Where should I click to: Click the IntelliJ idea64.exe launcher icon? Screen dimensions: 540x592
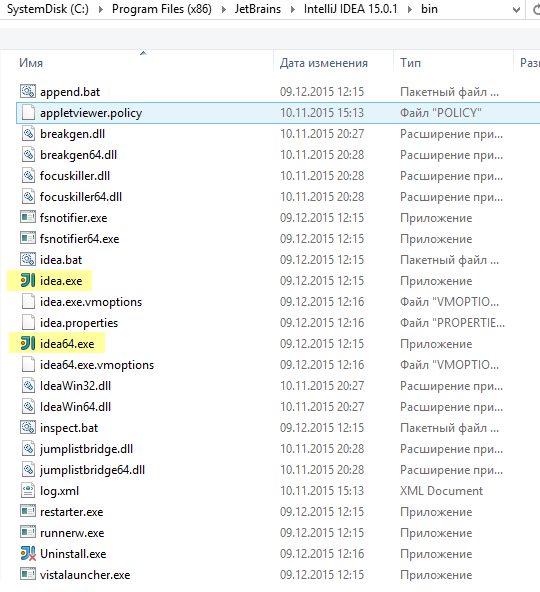click(28, 344)
